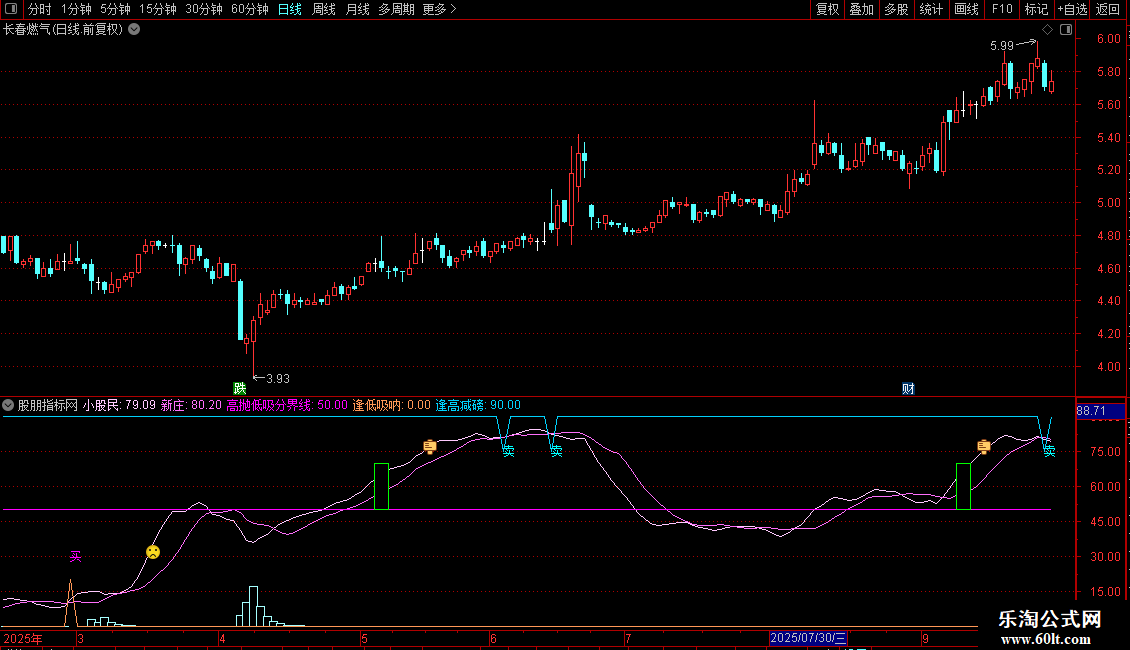Click 逢高减磅: 90.00 label
This screenshot has width=1130, height=650.
click(478, 406)
